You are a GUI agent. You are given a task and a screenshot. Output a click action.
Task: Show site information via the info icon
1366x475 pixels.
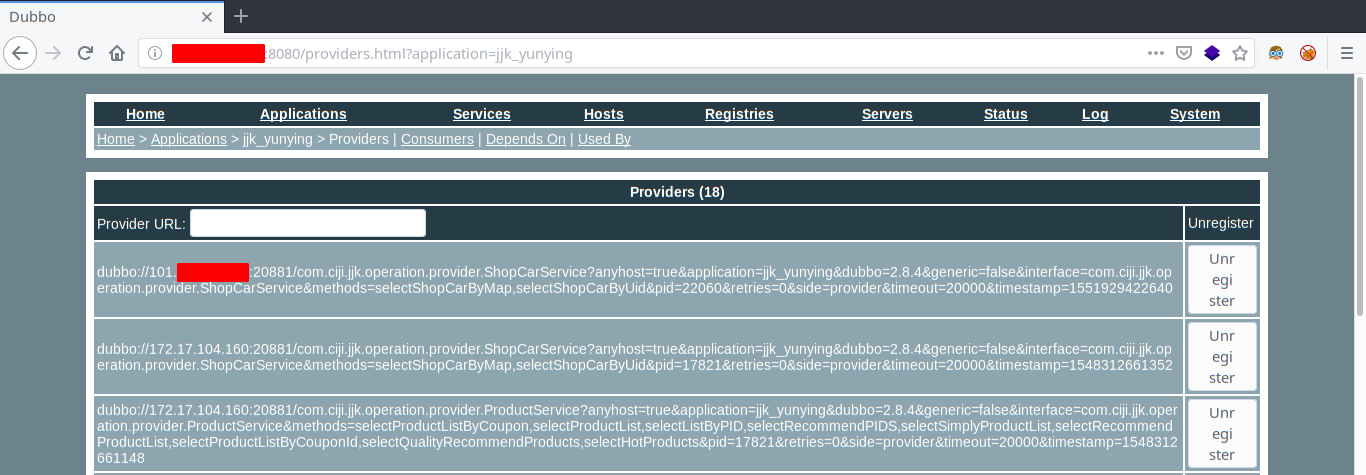pos(155,54)
